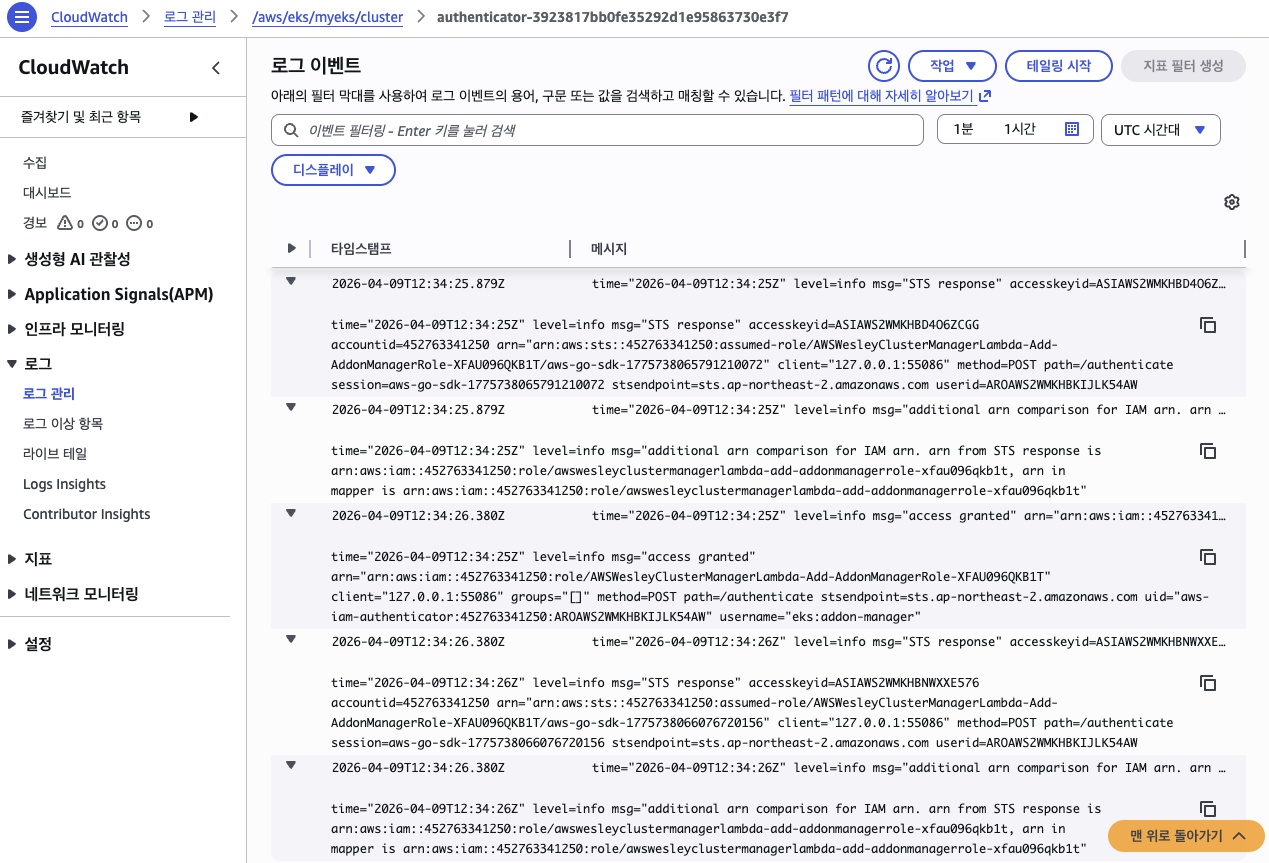Open the navigation hamburger menu

[x=21, y=16]
